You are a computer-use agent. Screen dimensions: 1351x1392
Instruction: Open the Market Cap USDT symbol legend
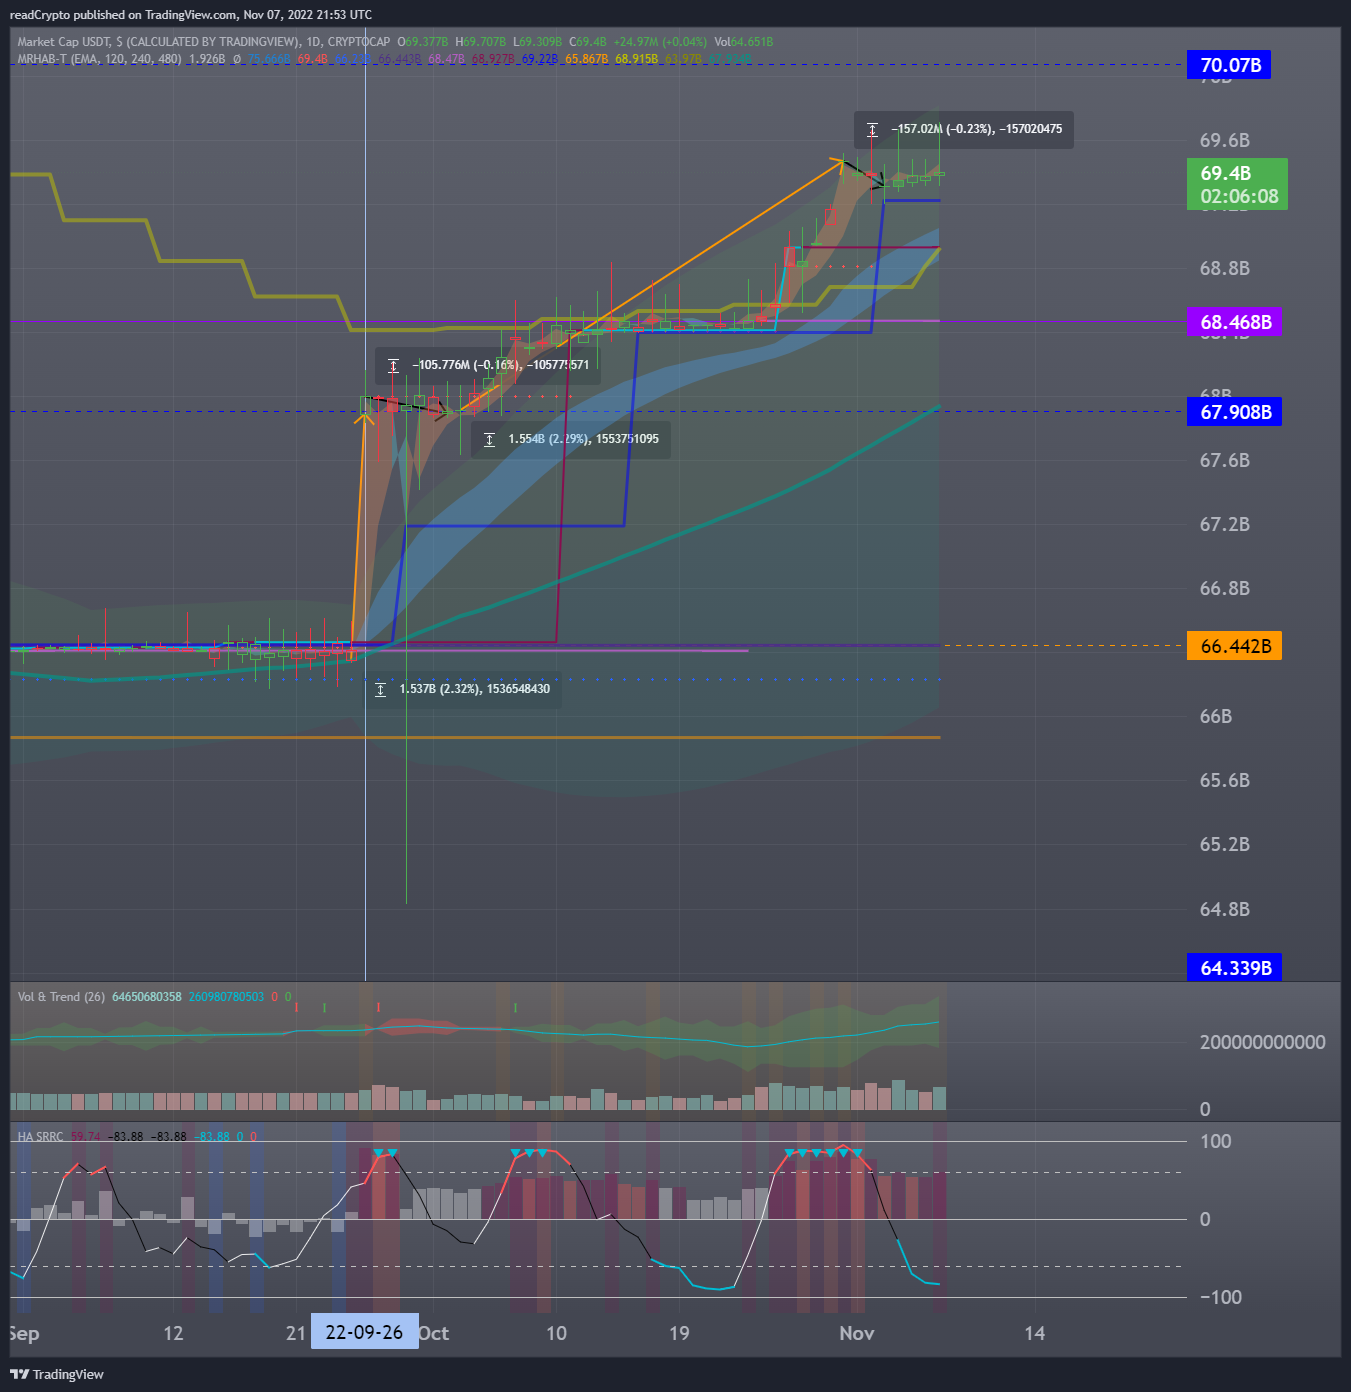click(x=203, y=42)
